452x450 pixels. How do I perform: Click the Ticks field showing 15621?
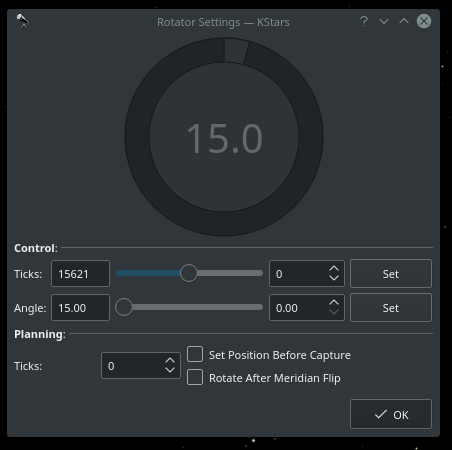[x=80, y=274]
